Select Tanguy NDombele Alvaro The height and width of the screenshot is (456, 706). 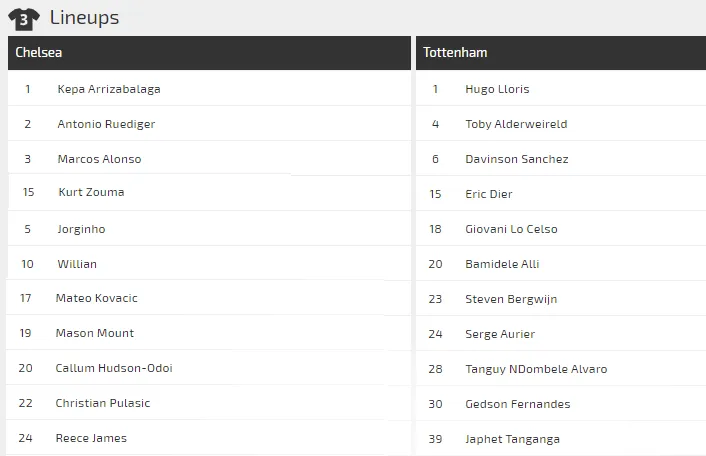(x=536, y=369)
